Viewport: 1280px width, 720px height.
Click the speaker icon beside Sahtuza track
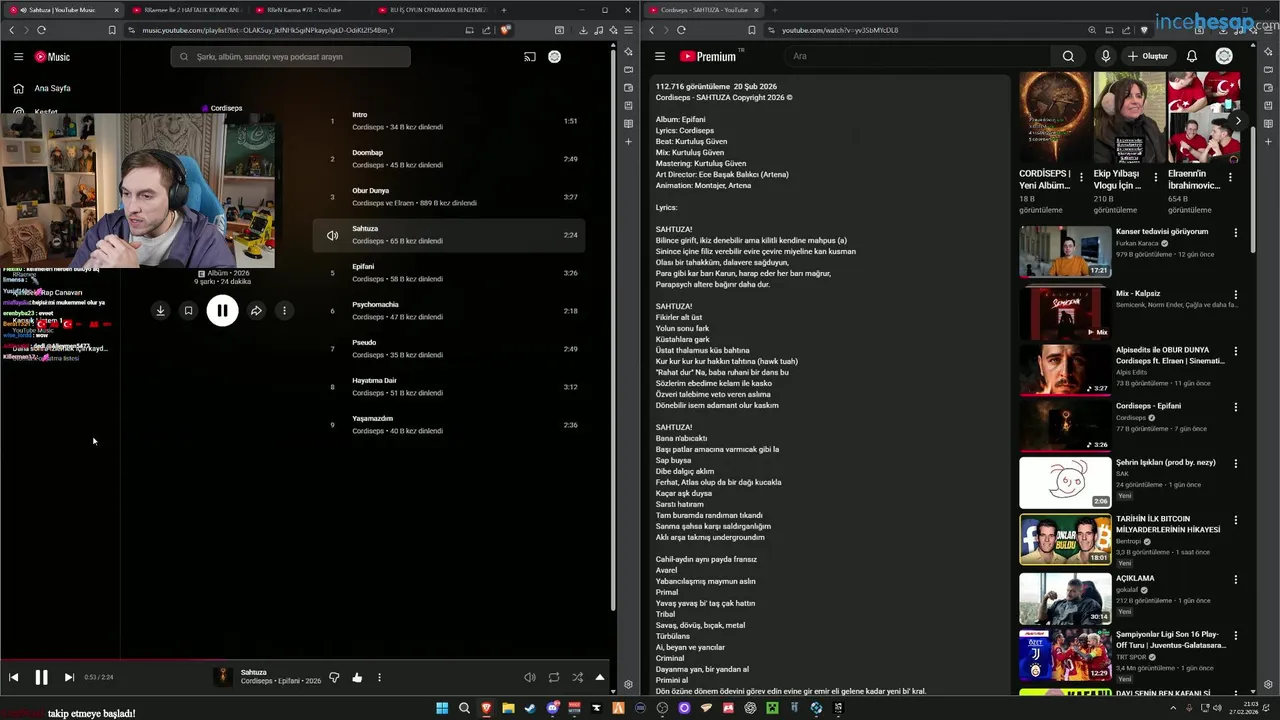coord(332,235)
